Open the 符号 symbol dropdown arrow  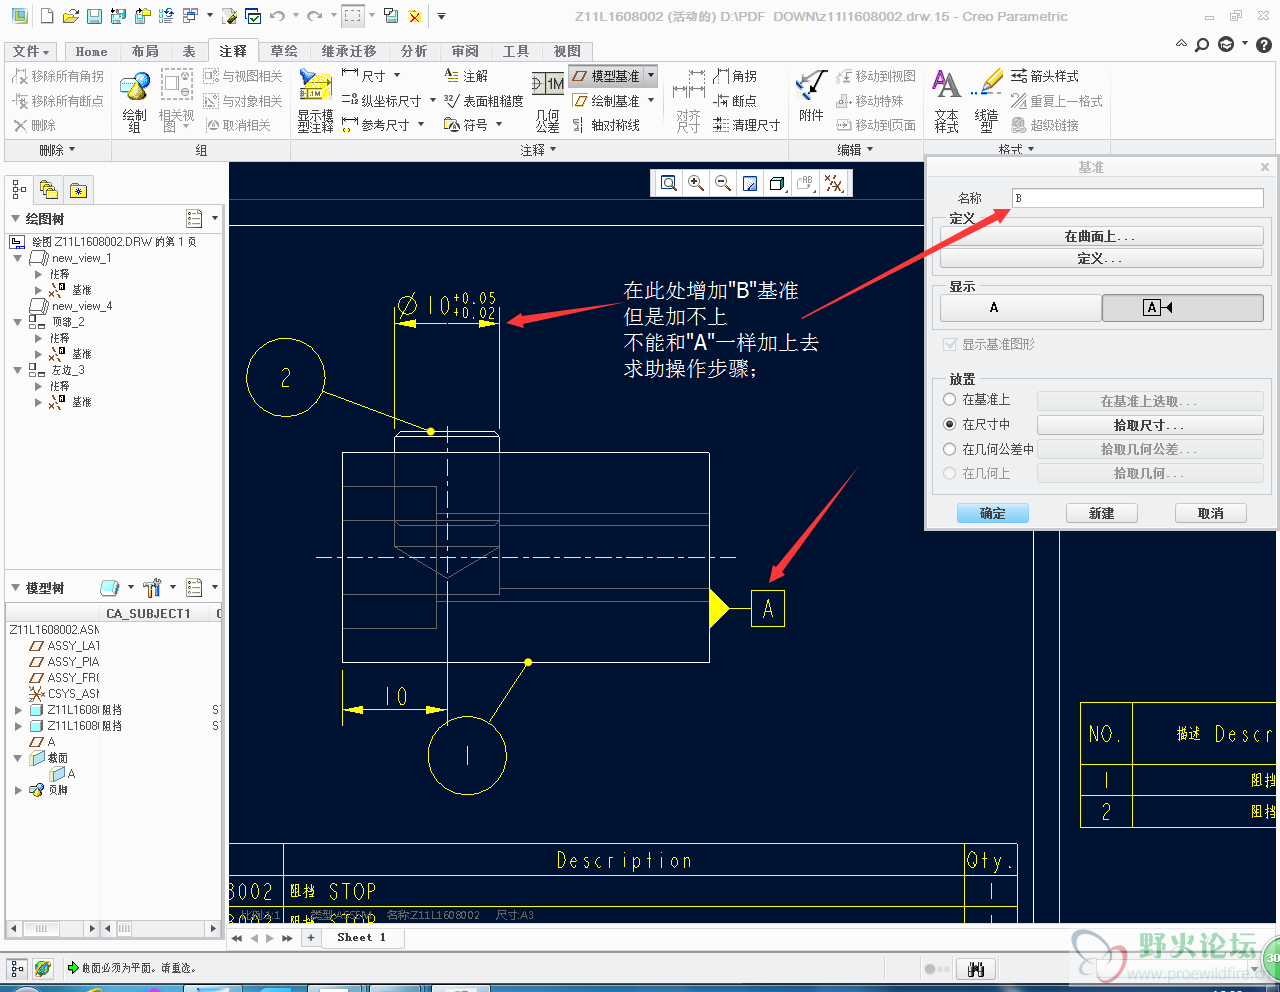click(x=499, y=125)
